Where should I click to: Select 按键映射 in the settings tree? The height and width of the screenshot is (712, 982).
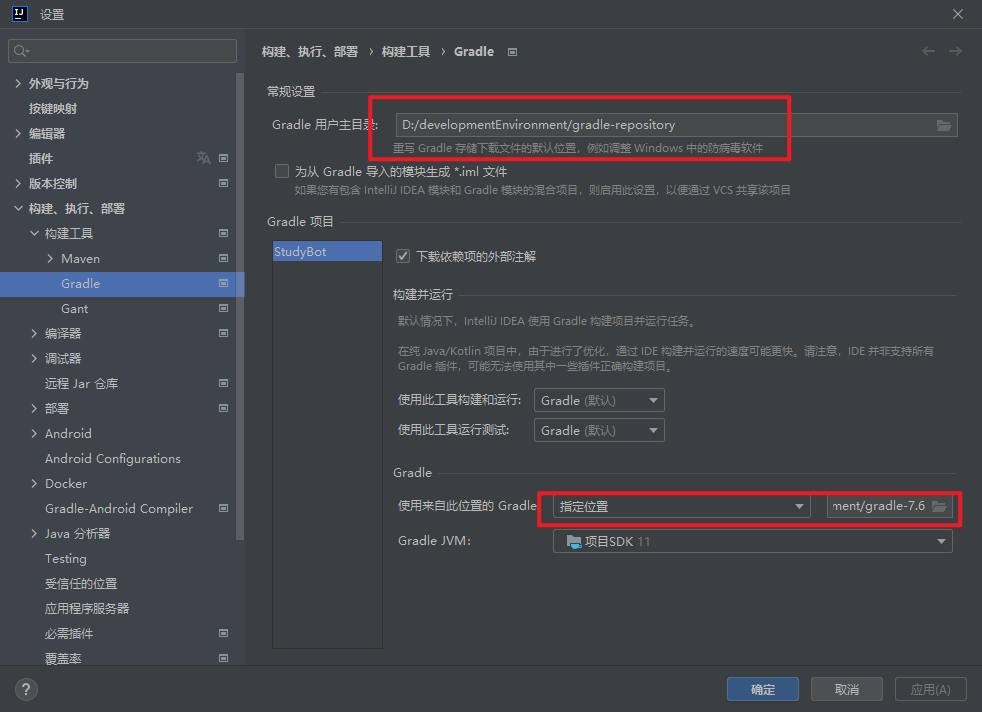coord(53,108)
